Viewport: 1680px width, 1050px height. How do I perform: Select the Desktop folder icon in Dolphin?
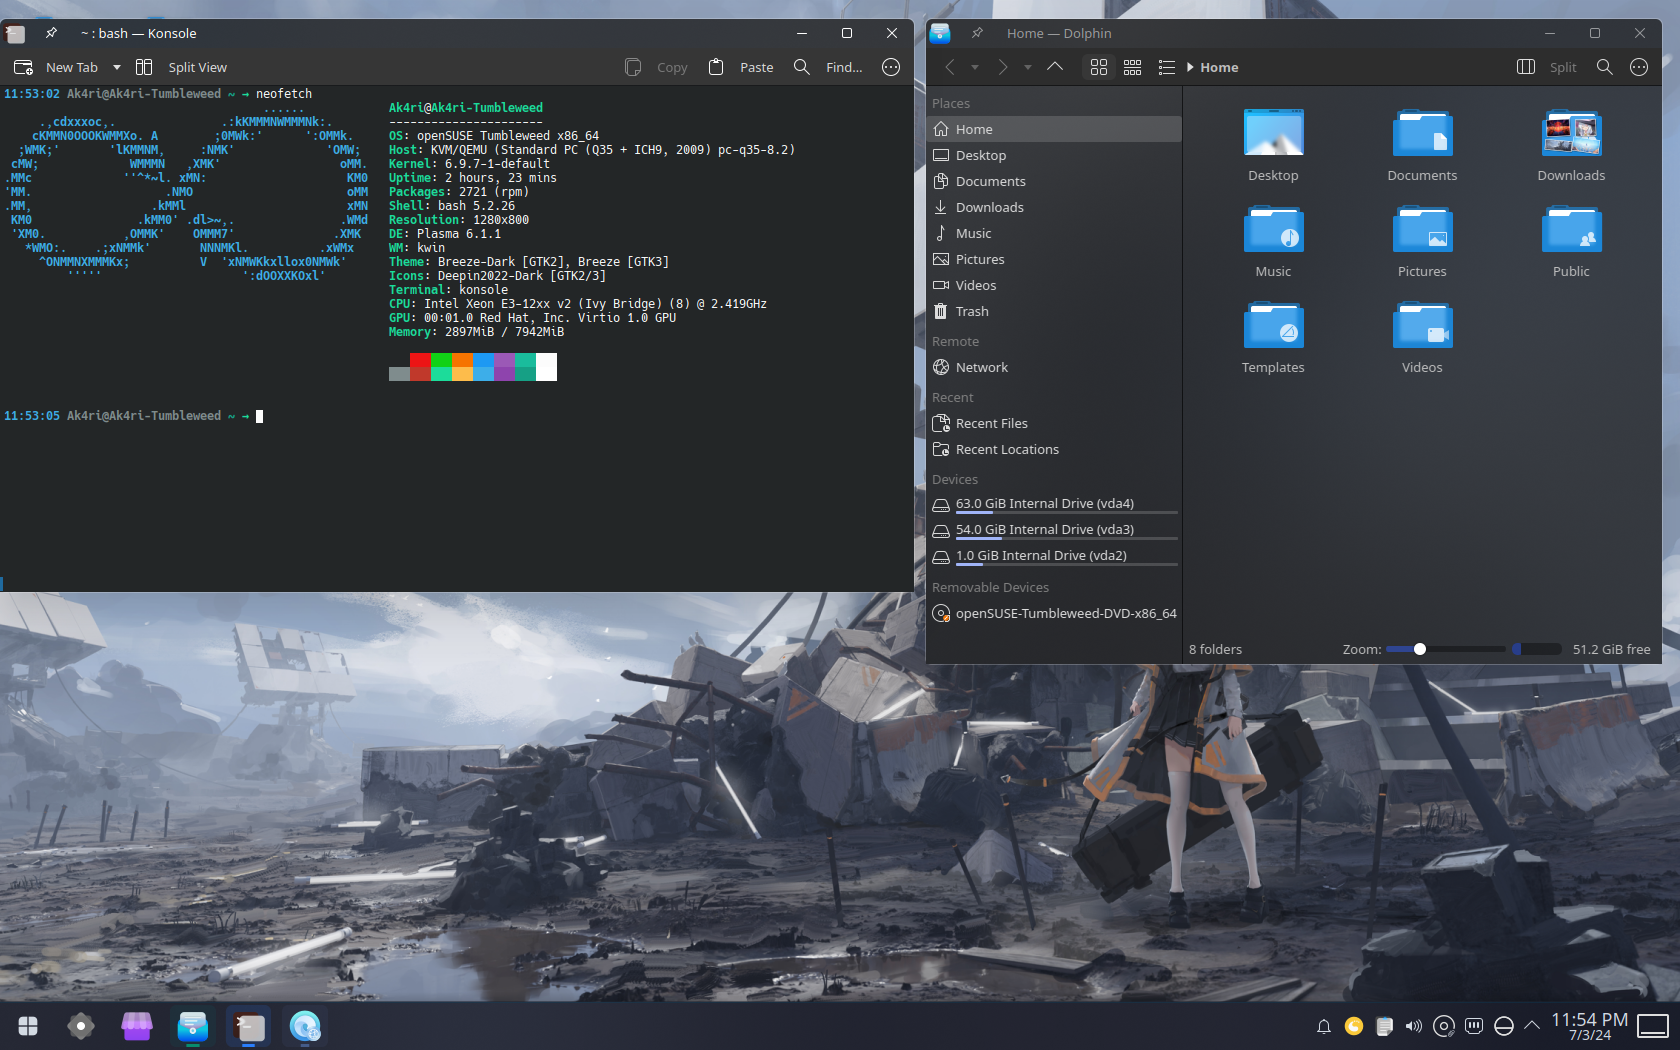[1273, 133]
